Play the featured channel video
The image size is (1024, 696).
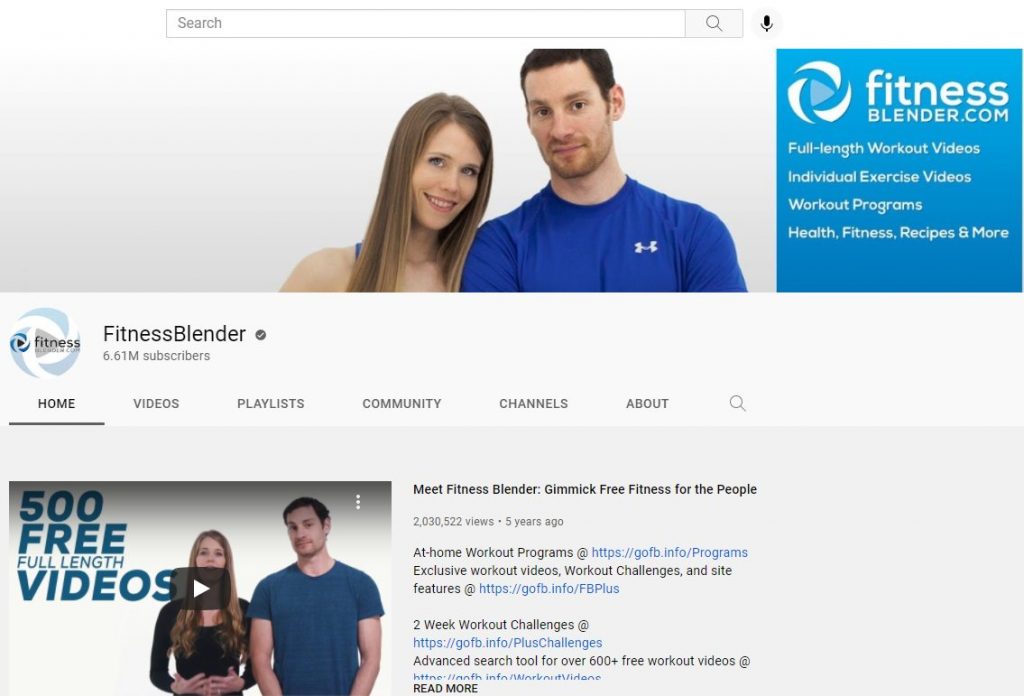pos(200,588)
